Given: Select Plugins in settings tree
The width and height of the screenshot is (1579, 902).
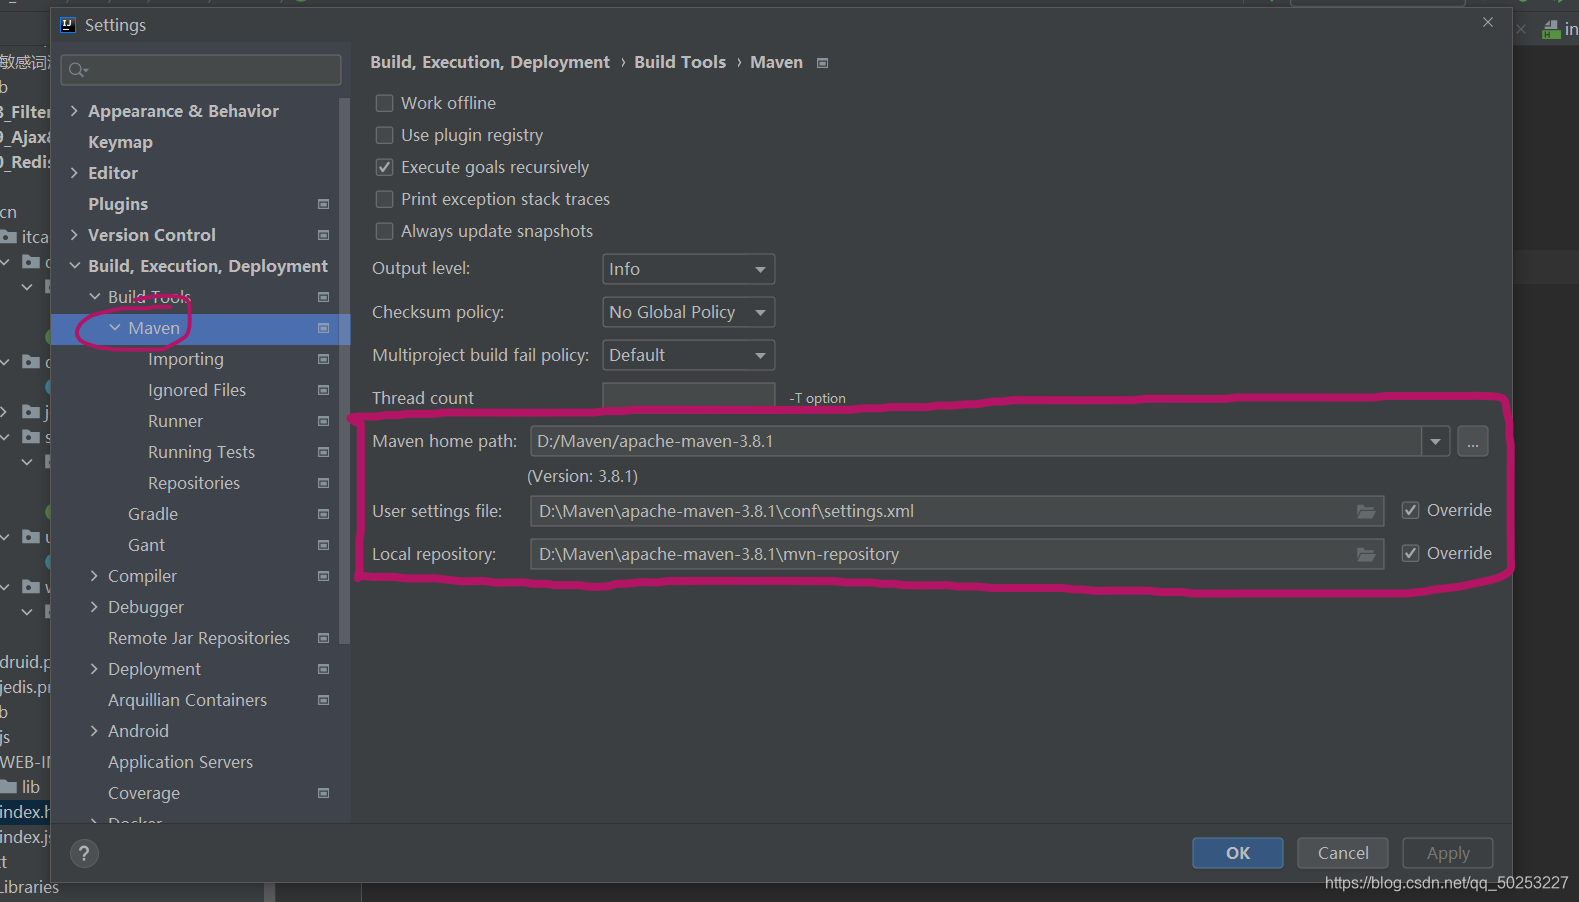Looking at the screenshot, I should (x=118, y=204).
